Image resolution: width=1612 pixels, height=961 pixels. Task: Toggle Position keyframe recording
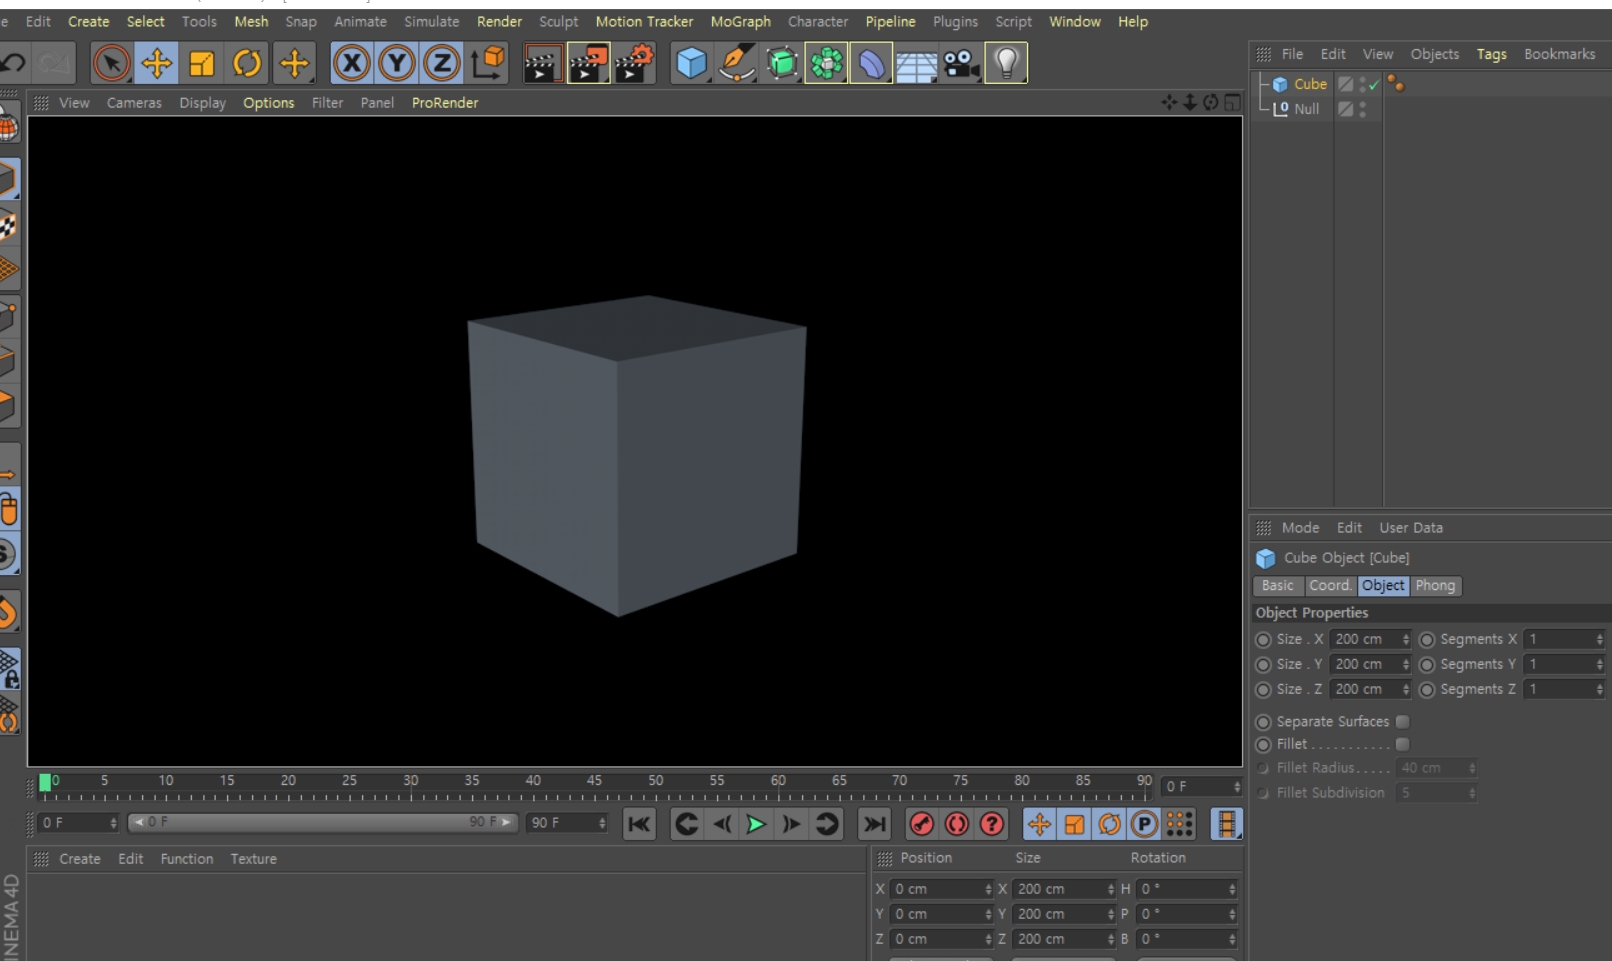tap(1039, 824)
